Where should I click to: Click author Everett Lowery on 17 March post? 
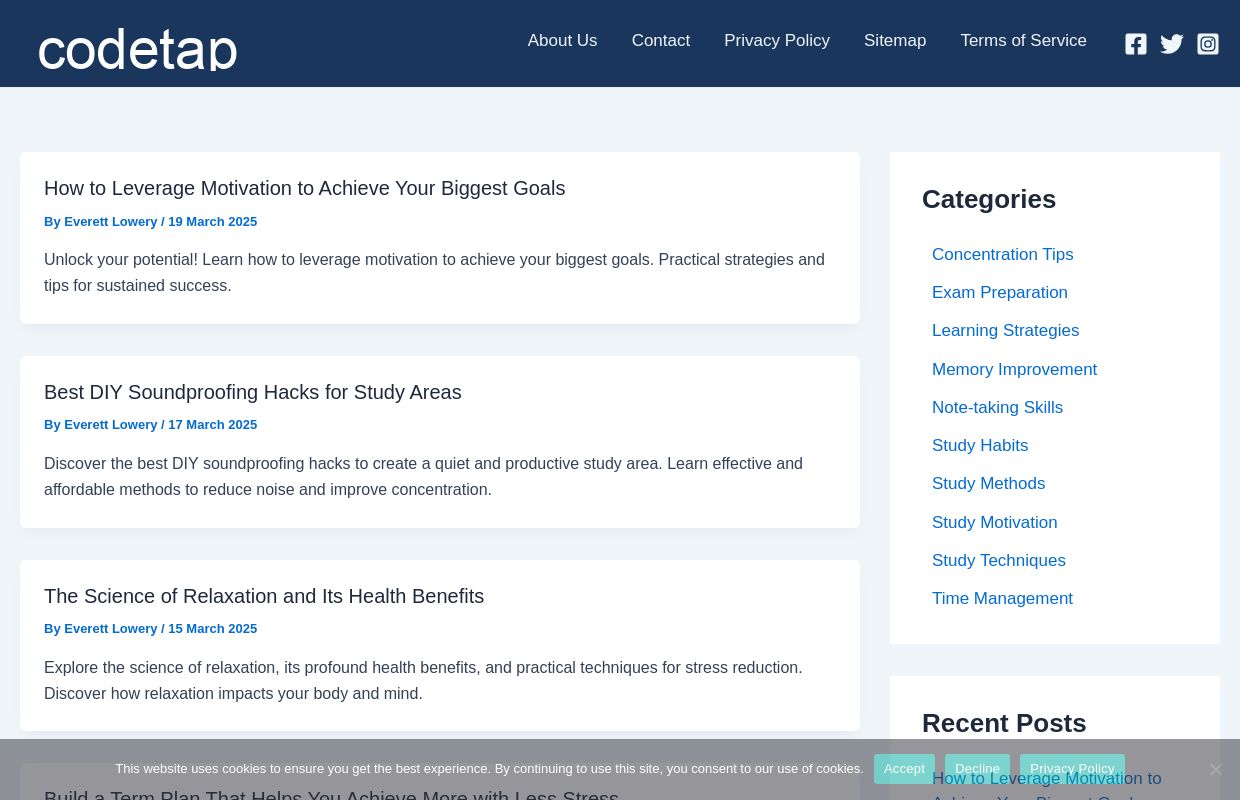click(111, 425)
